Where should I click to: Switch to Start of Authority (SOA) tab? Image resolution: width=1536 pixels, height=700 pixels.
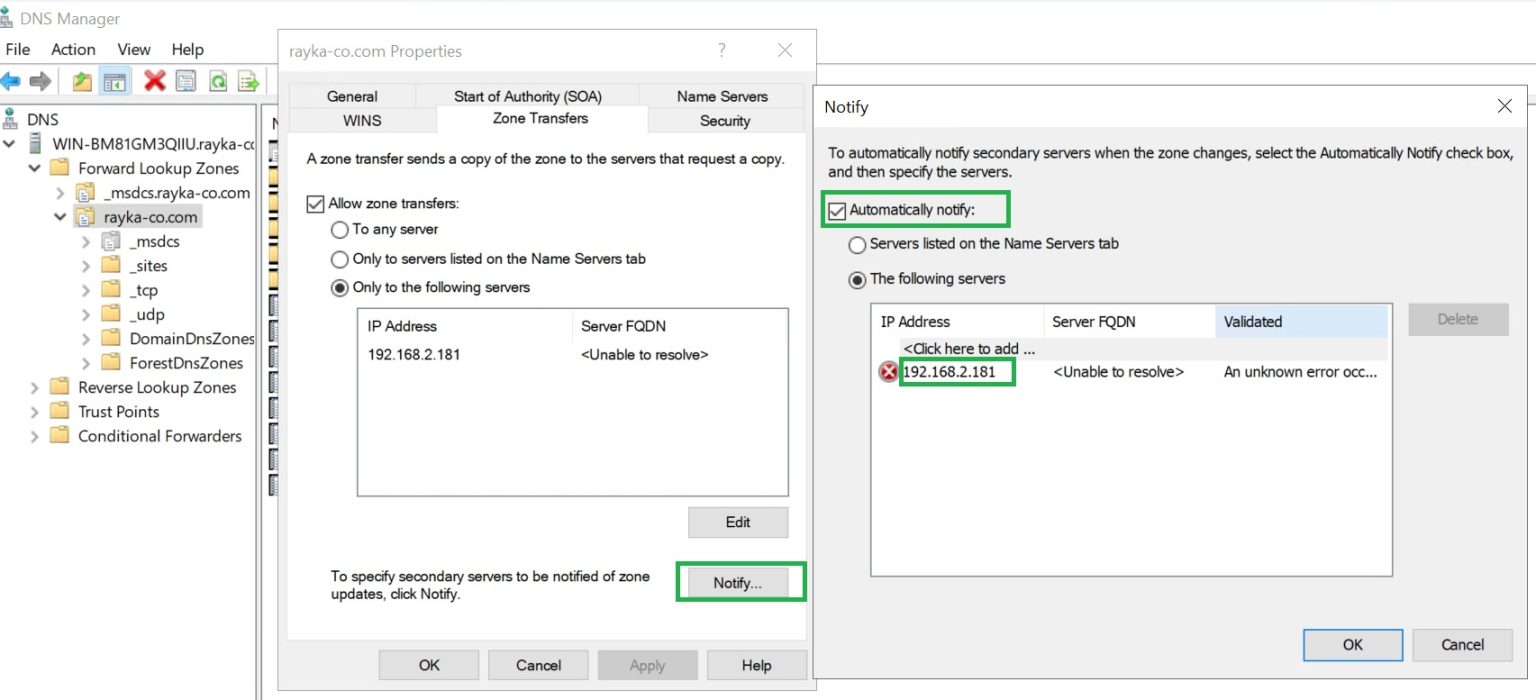click(527, 96)
